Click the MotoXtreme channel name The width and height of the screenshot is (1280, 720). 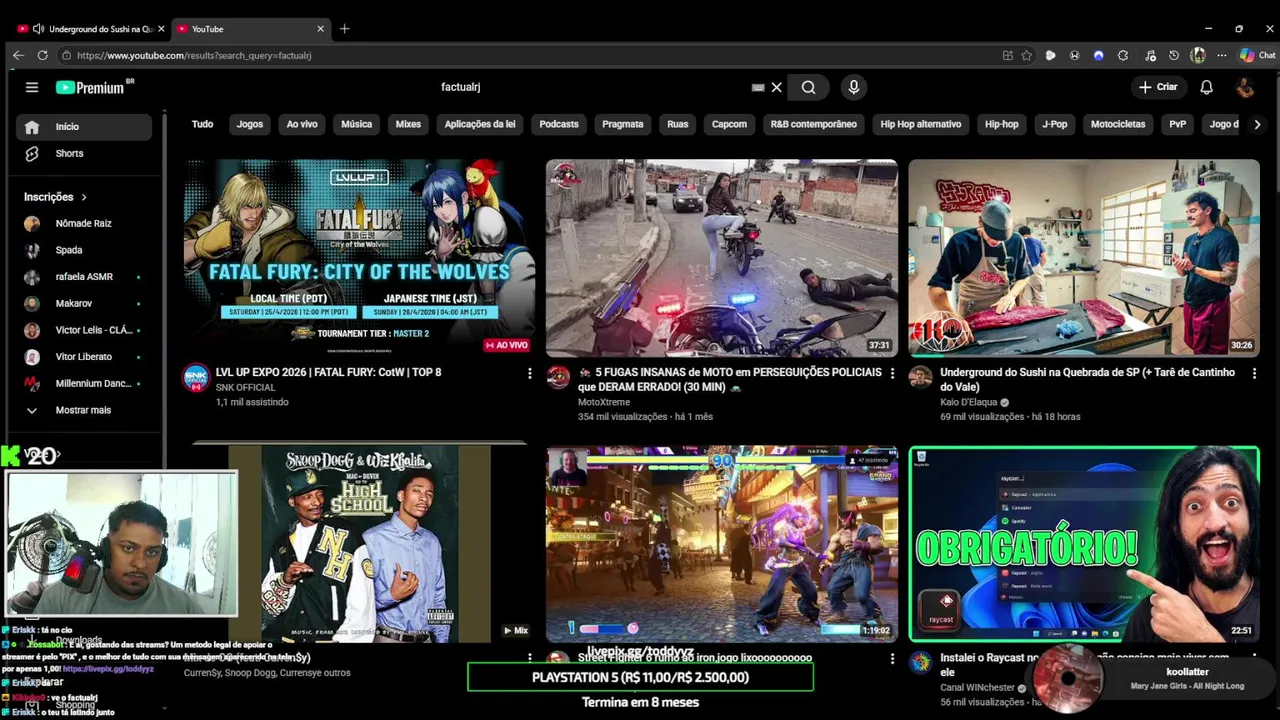[604, 402]
